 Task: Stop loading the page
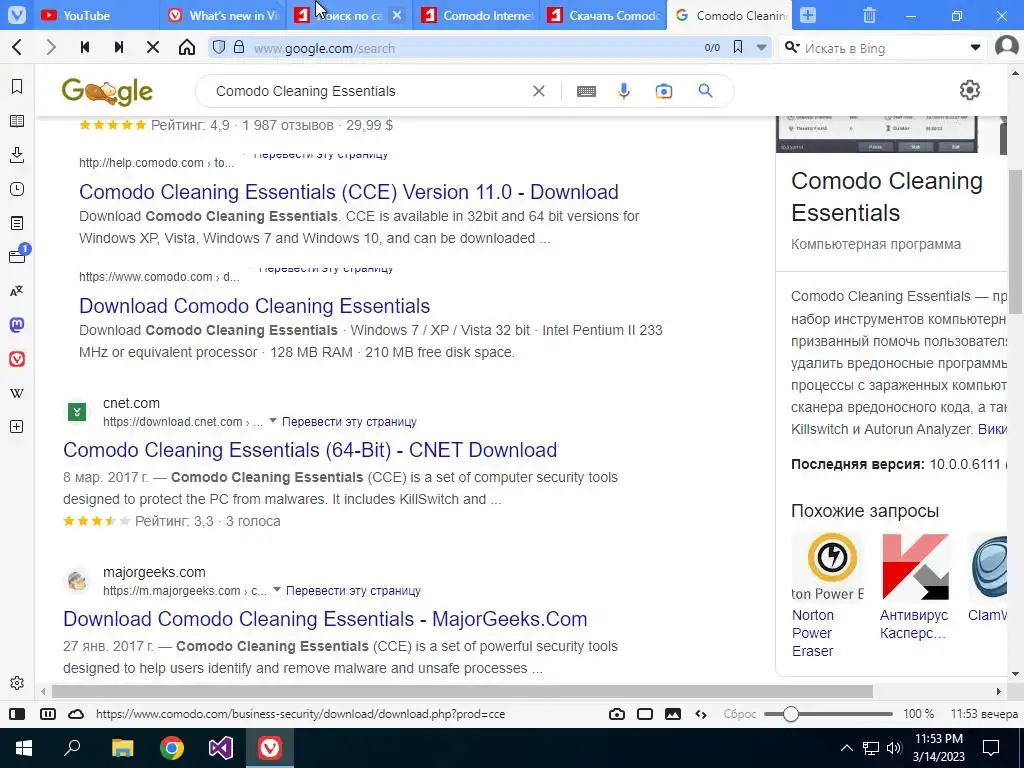[x=153, y=47]
